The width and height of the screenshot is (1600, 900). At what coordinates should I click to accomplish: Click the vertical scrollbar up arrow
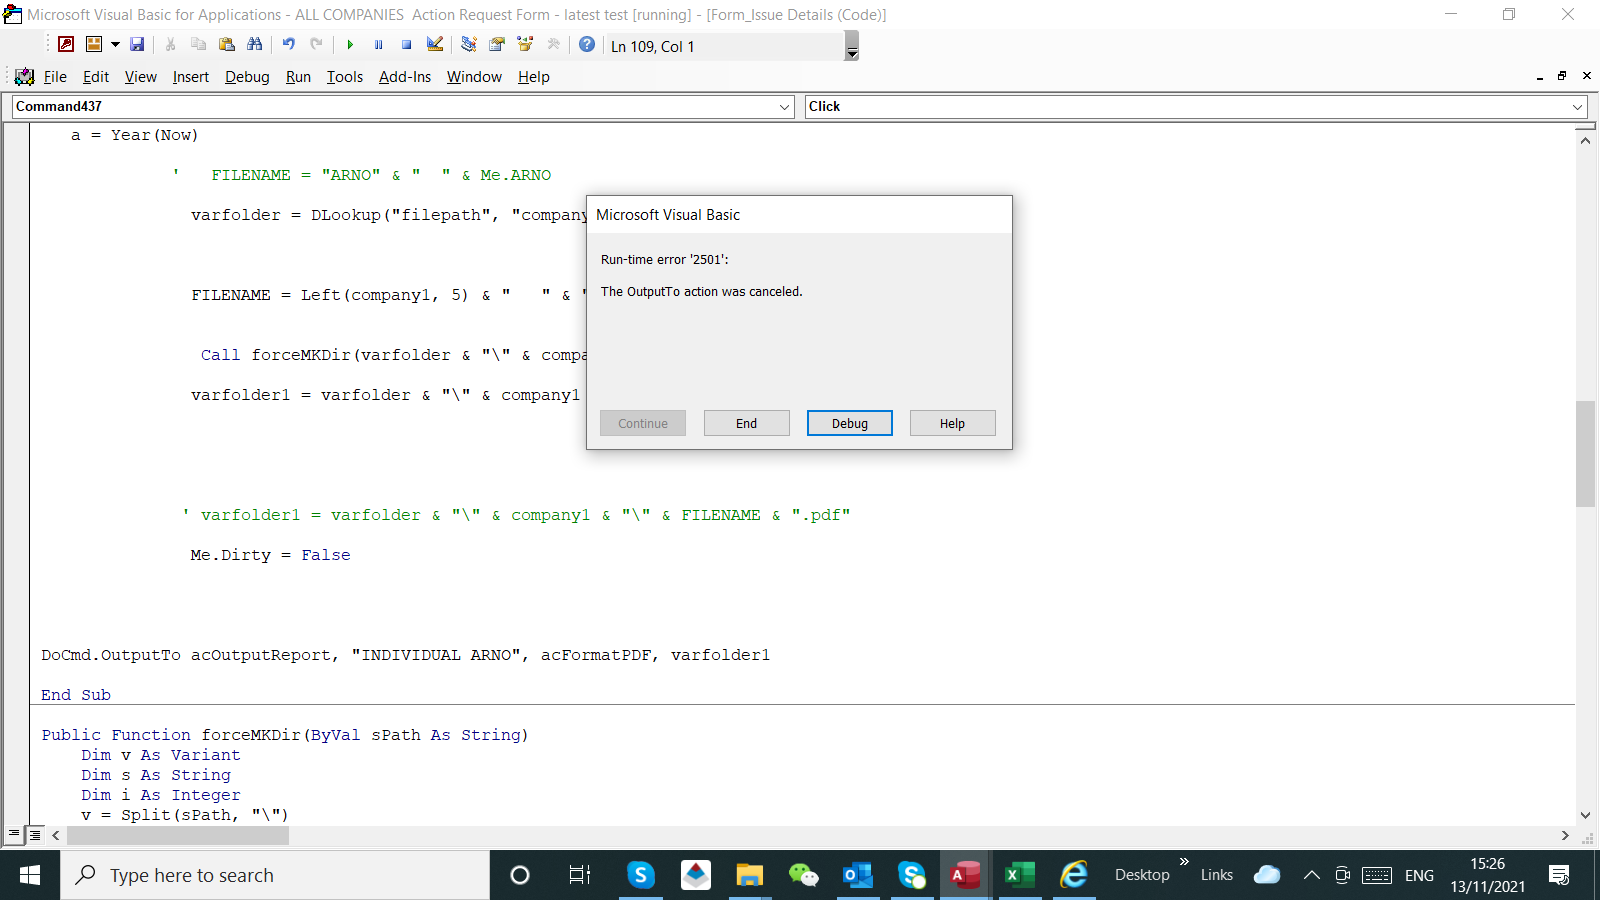click(x=1585, y=140)
